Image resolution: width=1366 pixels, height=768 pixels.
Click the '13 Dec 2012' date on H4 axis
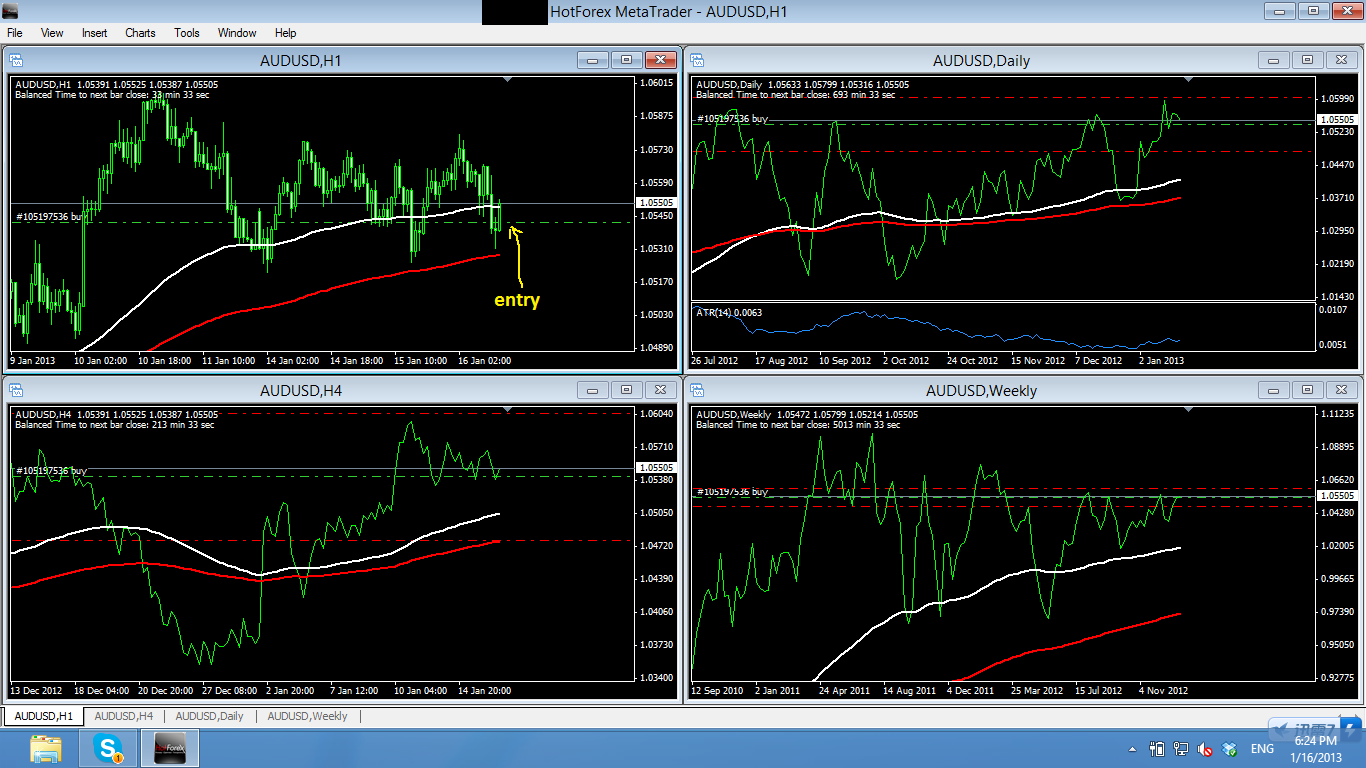[37, 690]
